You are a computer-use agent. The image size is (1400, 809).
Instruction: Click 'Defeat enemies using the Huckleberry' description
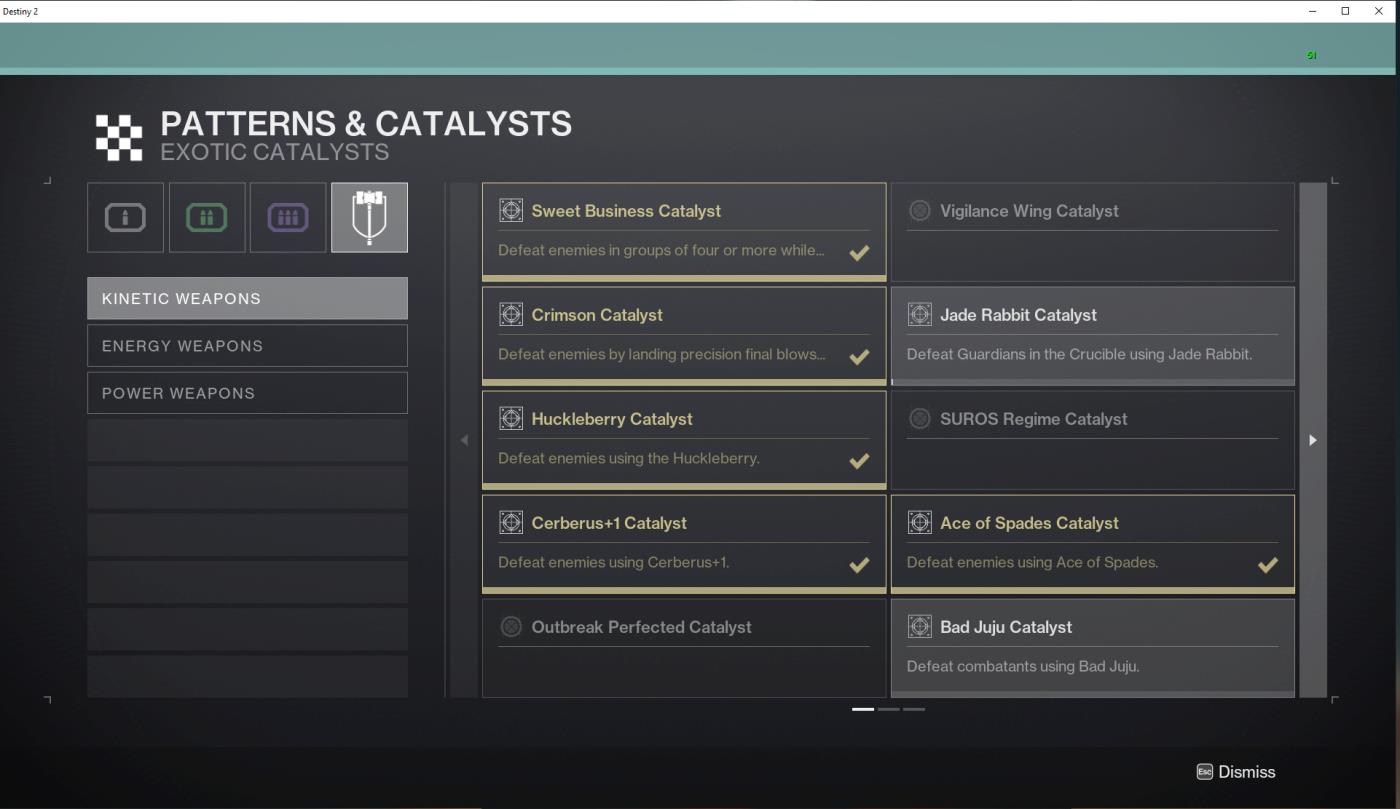pyautogui.click(x=629, y=458)
